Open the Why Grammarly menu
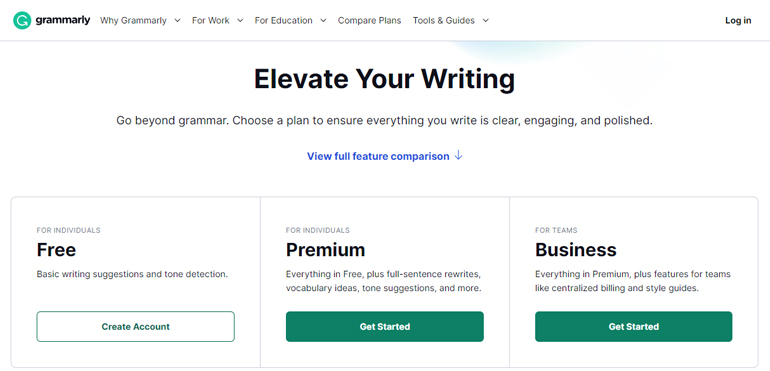 (134, 21)
